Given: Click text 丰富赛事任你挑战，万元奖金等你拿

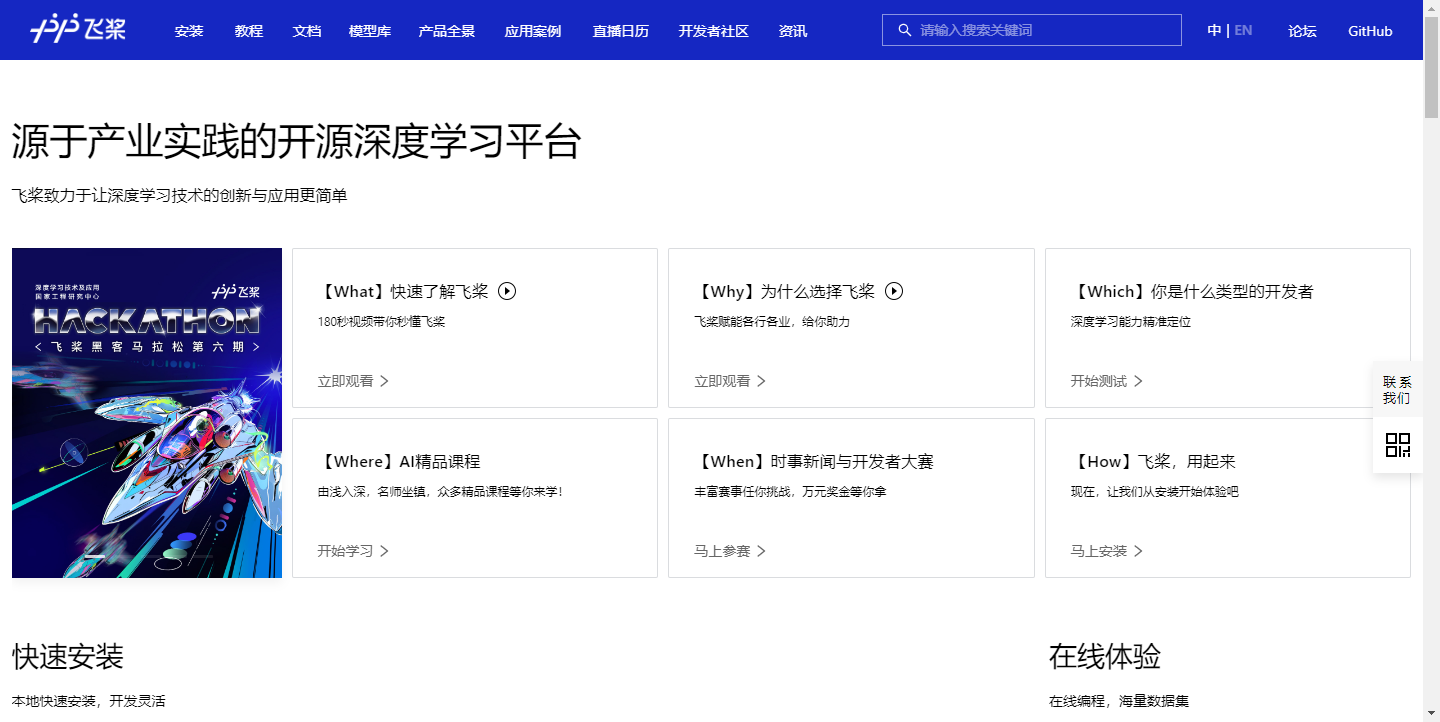Looking at the screenshot, I should pyautogui.click(x=790, y=492).
